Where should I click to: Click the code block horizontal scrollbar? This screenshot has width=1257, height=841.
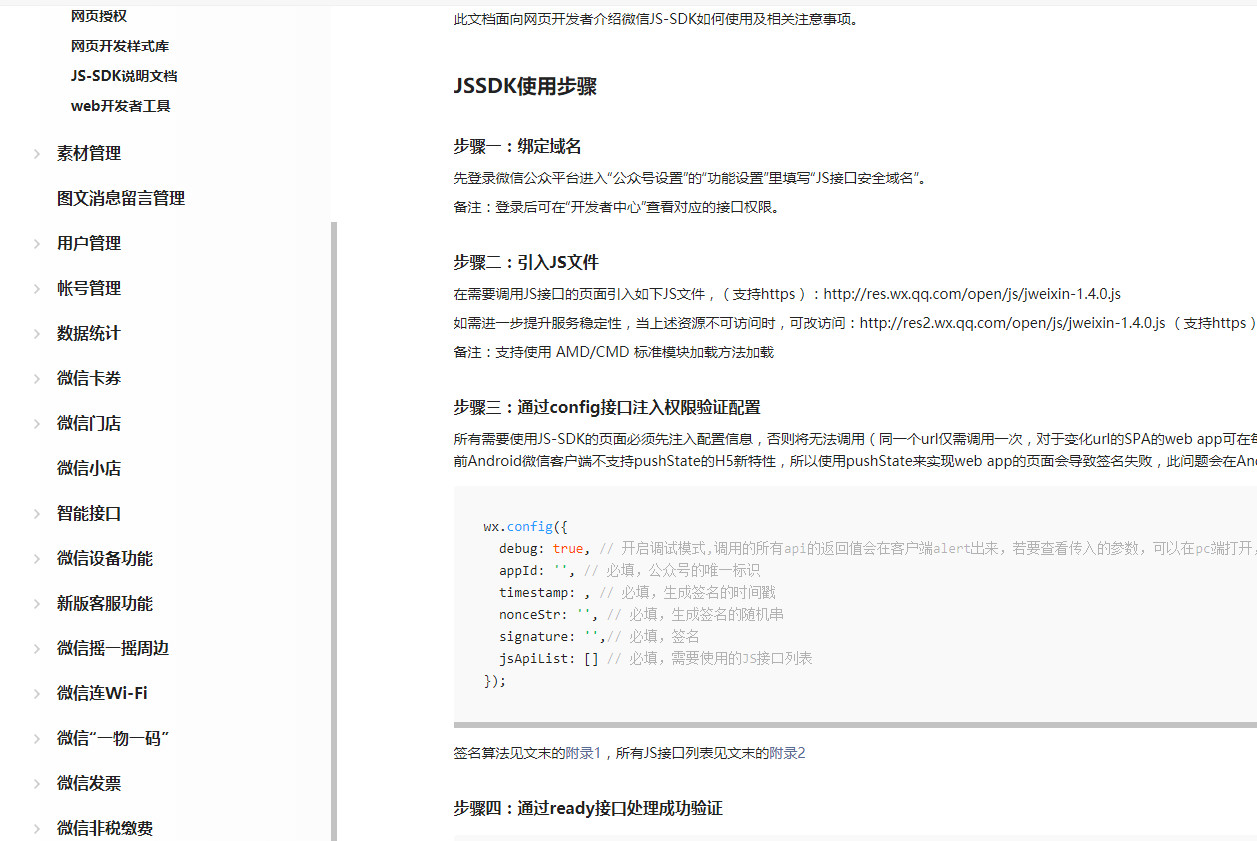(x=855, y=723)
